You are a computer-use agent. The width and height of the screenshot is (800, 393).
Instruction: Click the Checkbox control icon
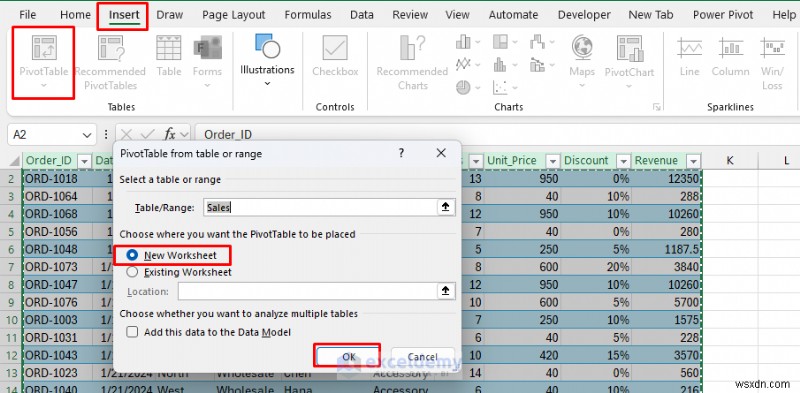tap(335, 48)
